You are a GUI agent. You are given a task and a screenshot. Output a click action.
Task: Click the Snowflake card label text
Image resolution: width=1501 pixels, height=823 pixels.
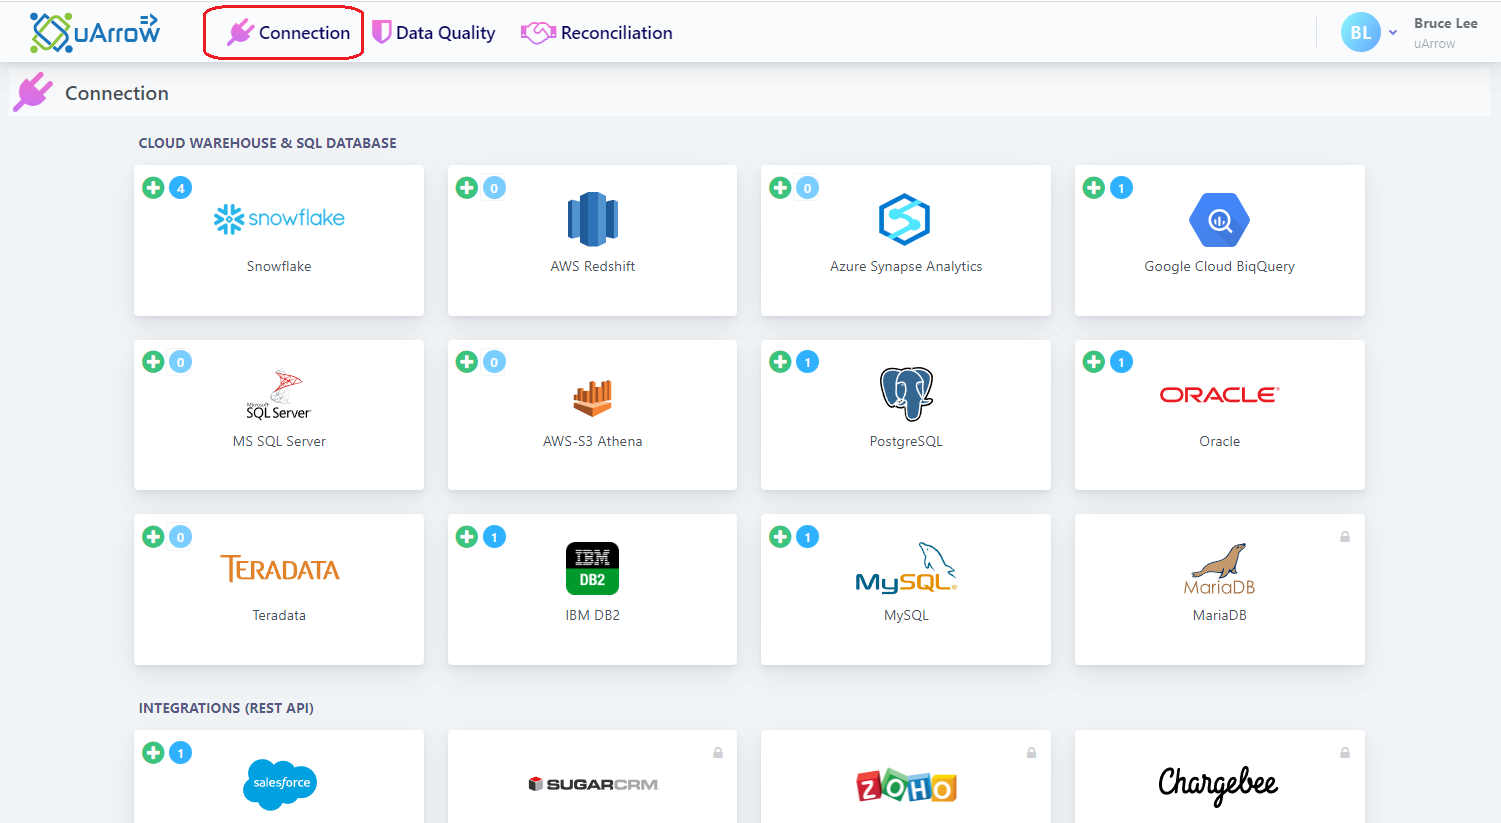pyautogui.click(x=279, y=266)
